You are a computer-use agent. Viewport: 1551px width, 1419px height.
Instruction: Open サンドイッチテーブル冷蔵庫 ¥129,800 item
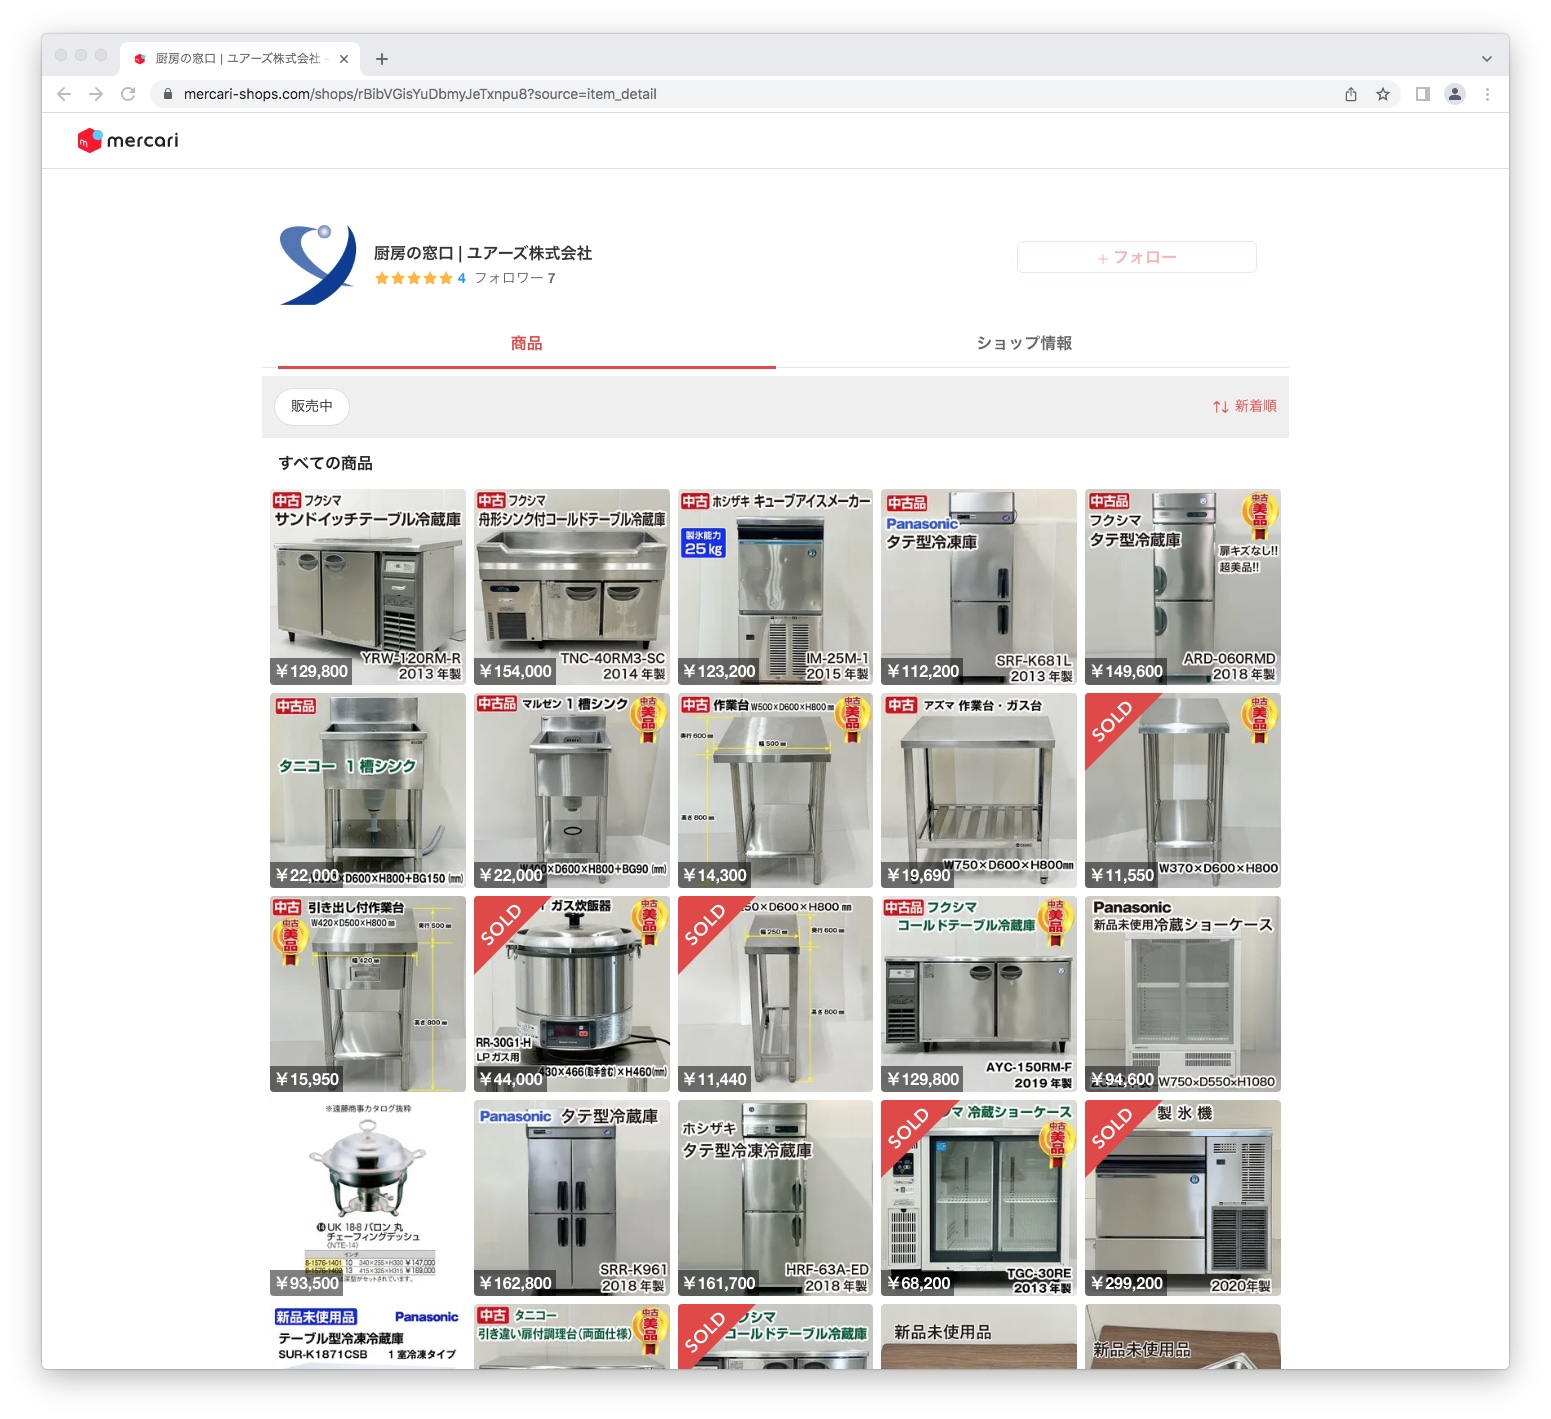tap(368, 587)
